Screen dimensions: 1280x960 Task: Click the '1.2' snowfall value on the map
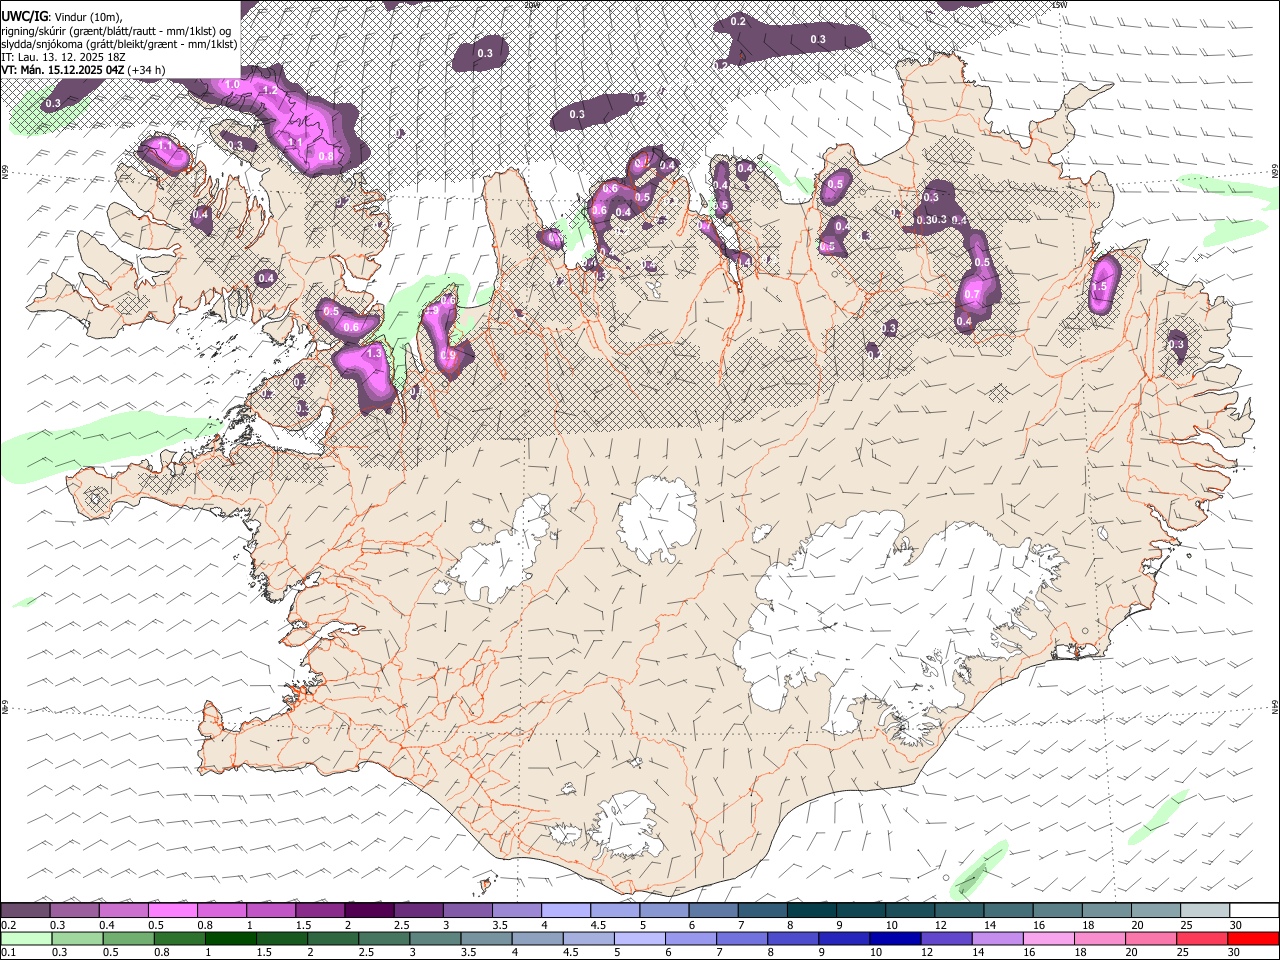tap(269, 90)
